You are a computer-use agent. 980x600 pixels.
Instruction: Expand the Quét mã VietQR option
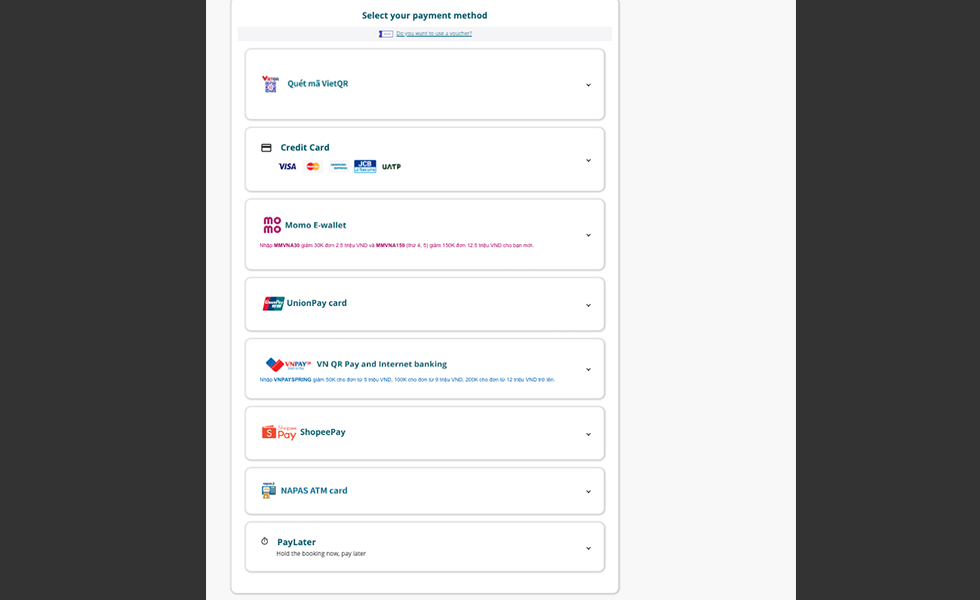click(588, 85)
